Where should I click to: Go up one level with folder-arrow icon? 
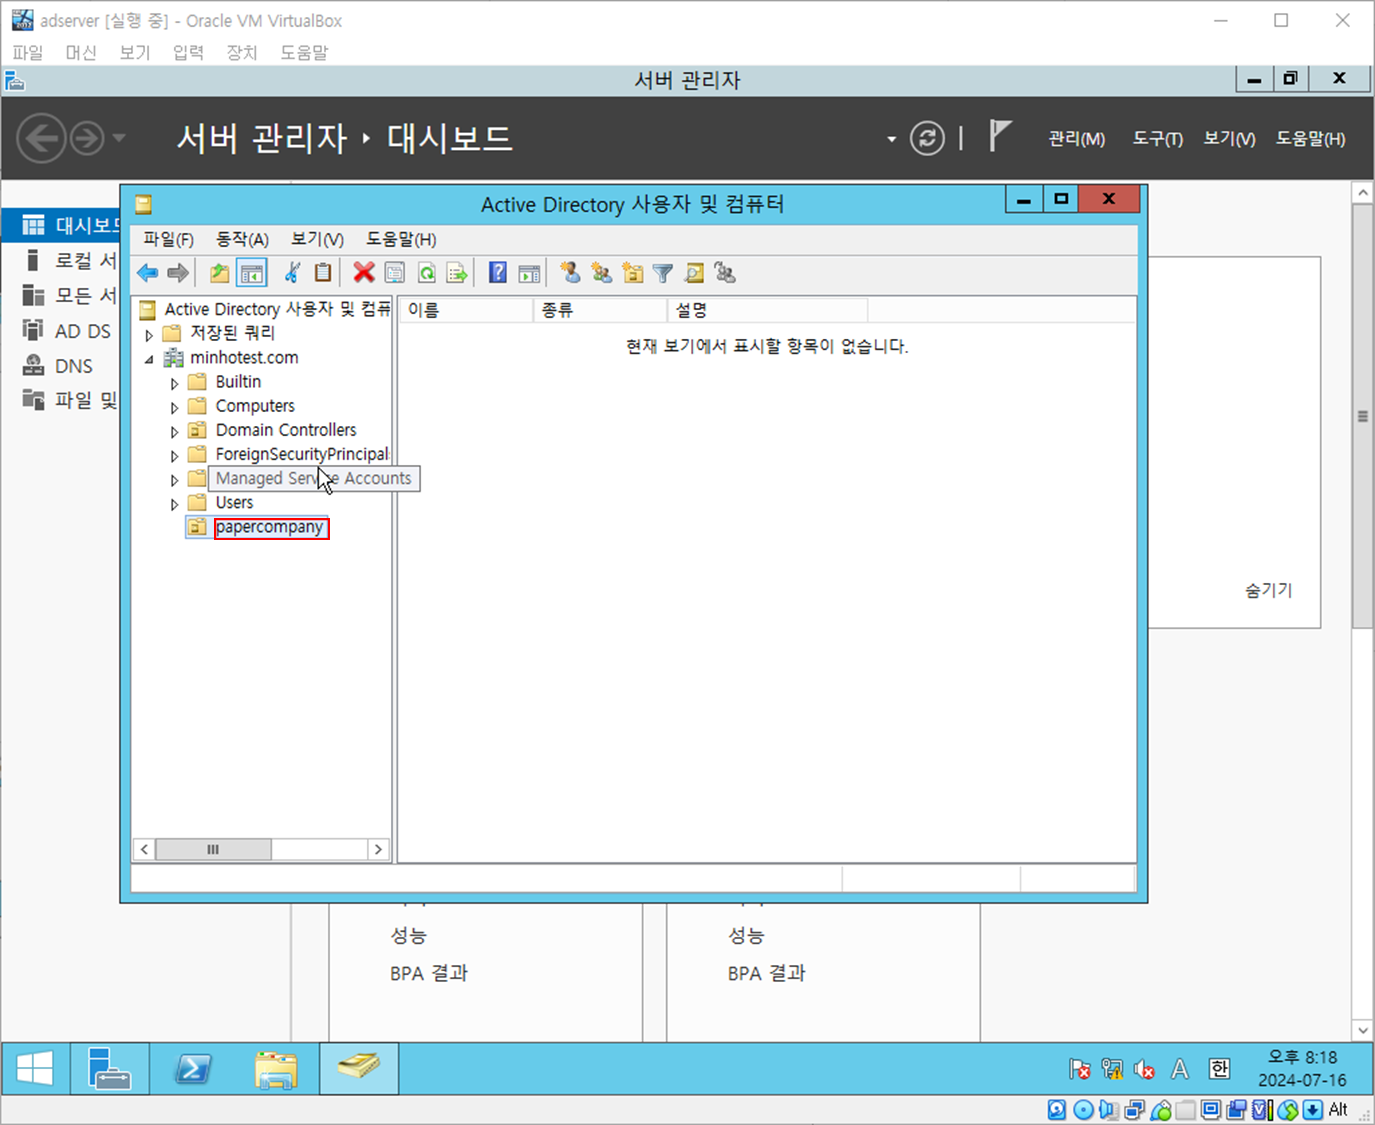pos(220,273)
